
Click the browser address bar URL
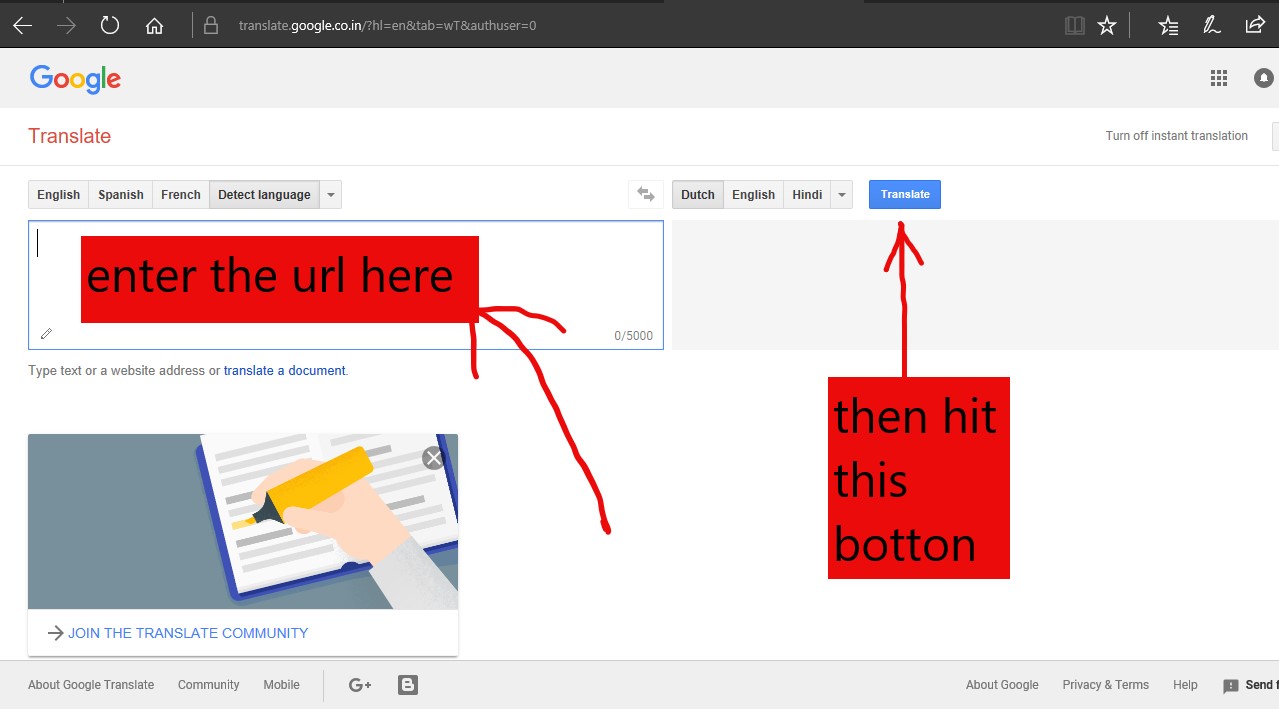[388, 25]
